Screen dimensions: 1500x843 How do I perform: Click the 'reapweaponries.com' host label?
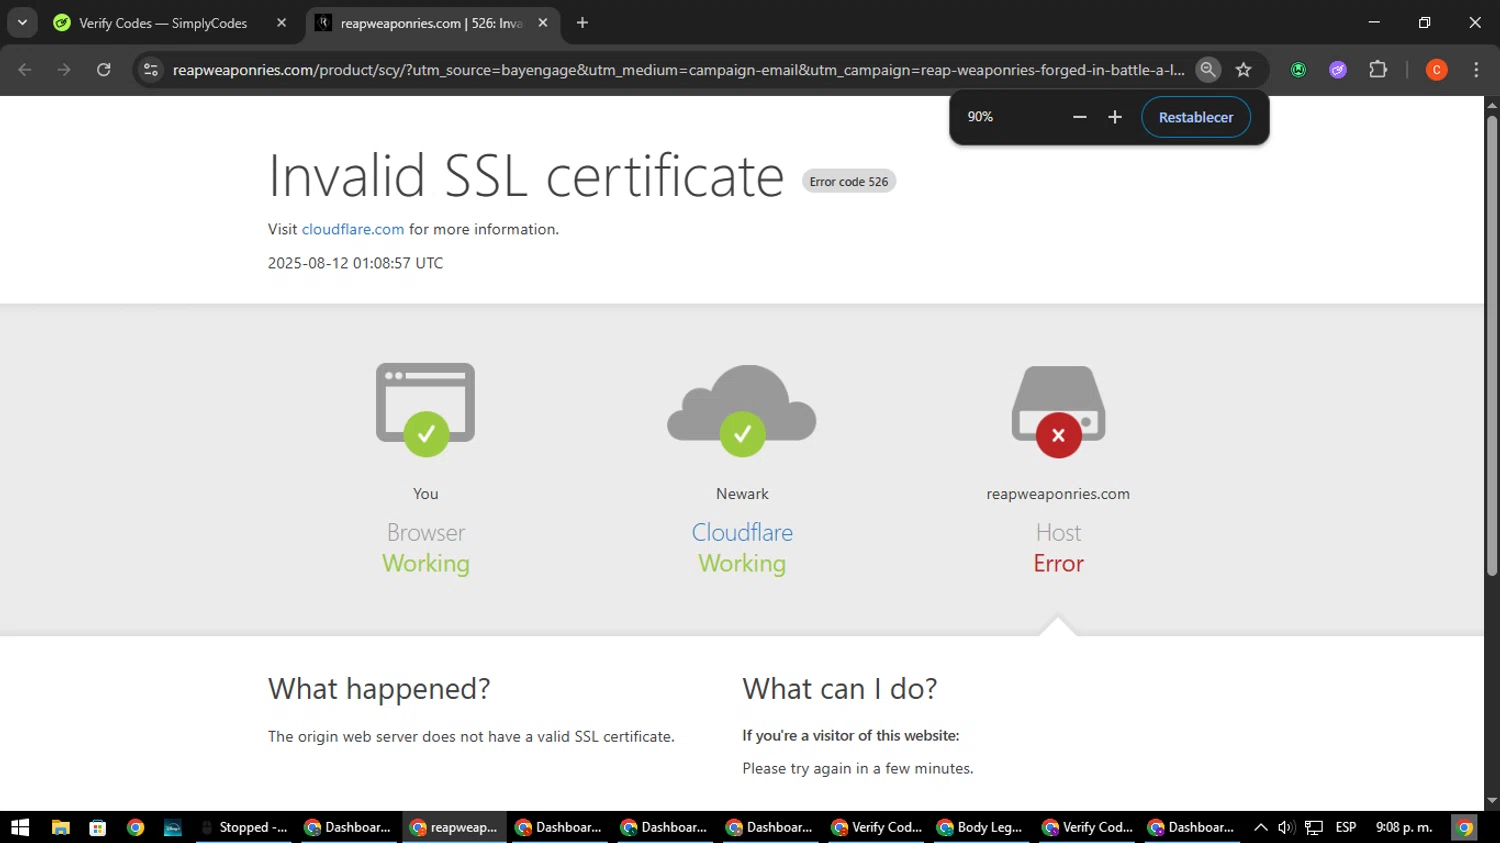click(1058, 494)
